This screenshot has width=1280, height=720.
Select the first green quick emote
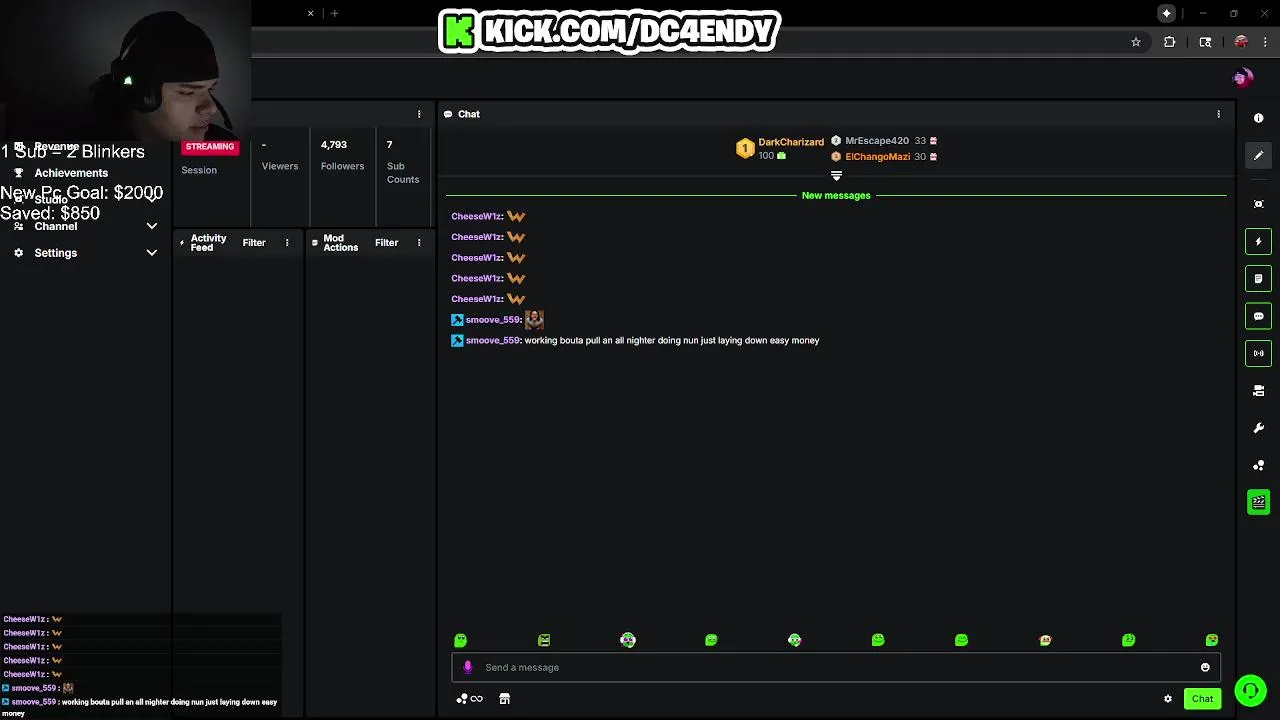point(460,640)
